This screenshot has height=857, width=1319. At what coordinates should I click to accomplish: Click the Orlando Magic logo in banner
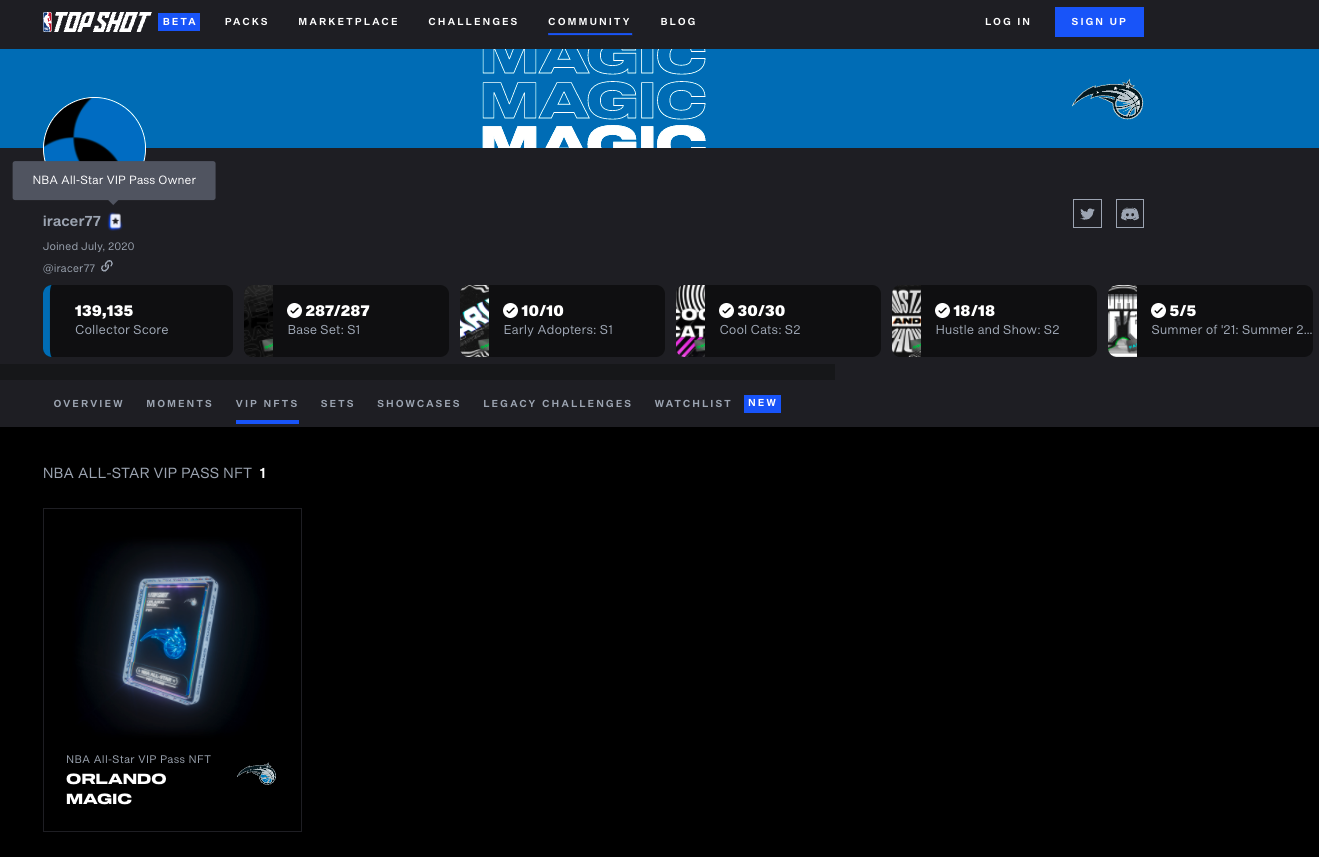1108,99
